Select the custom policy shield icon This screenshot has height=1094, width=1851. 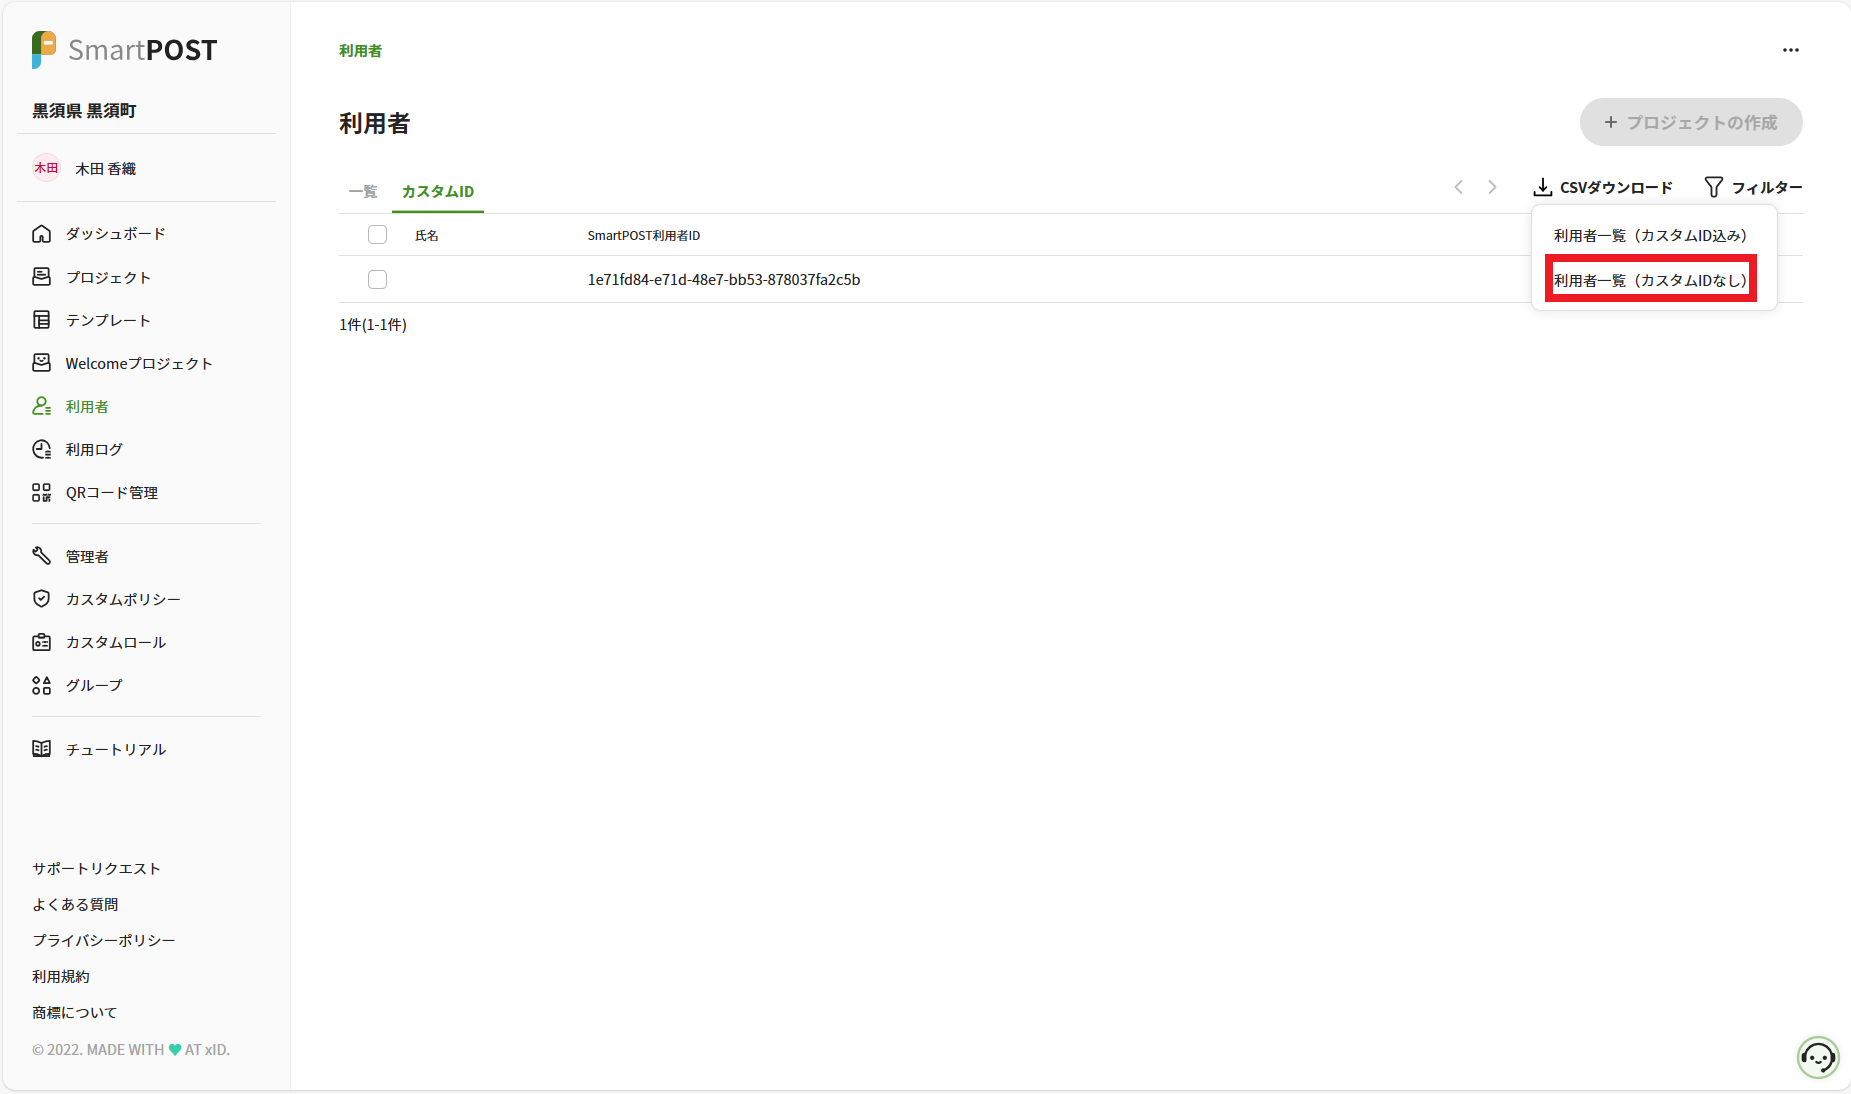pyautogui.click(x=41, y=599)
